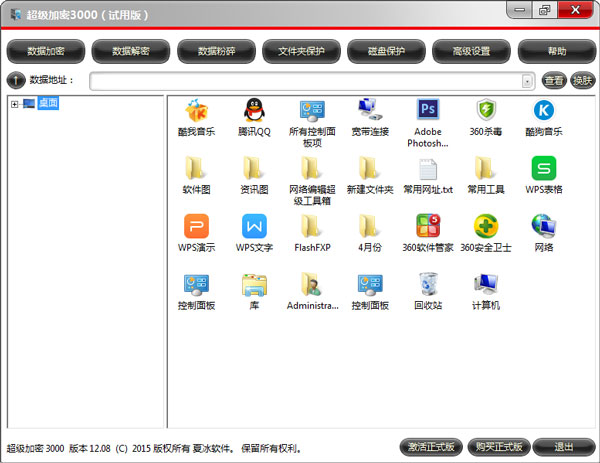The width and height of the screenshot is (600, 463).
Task: Click the 计算机 computer icon
Action: (x=486, y=284)
